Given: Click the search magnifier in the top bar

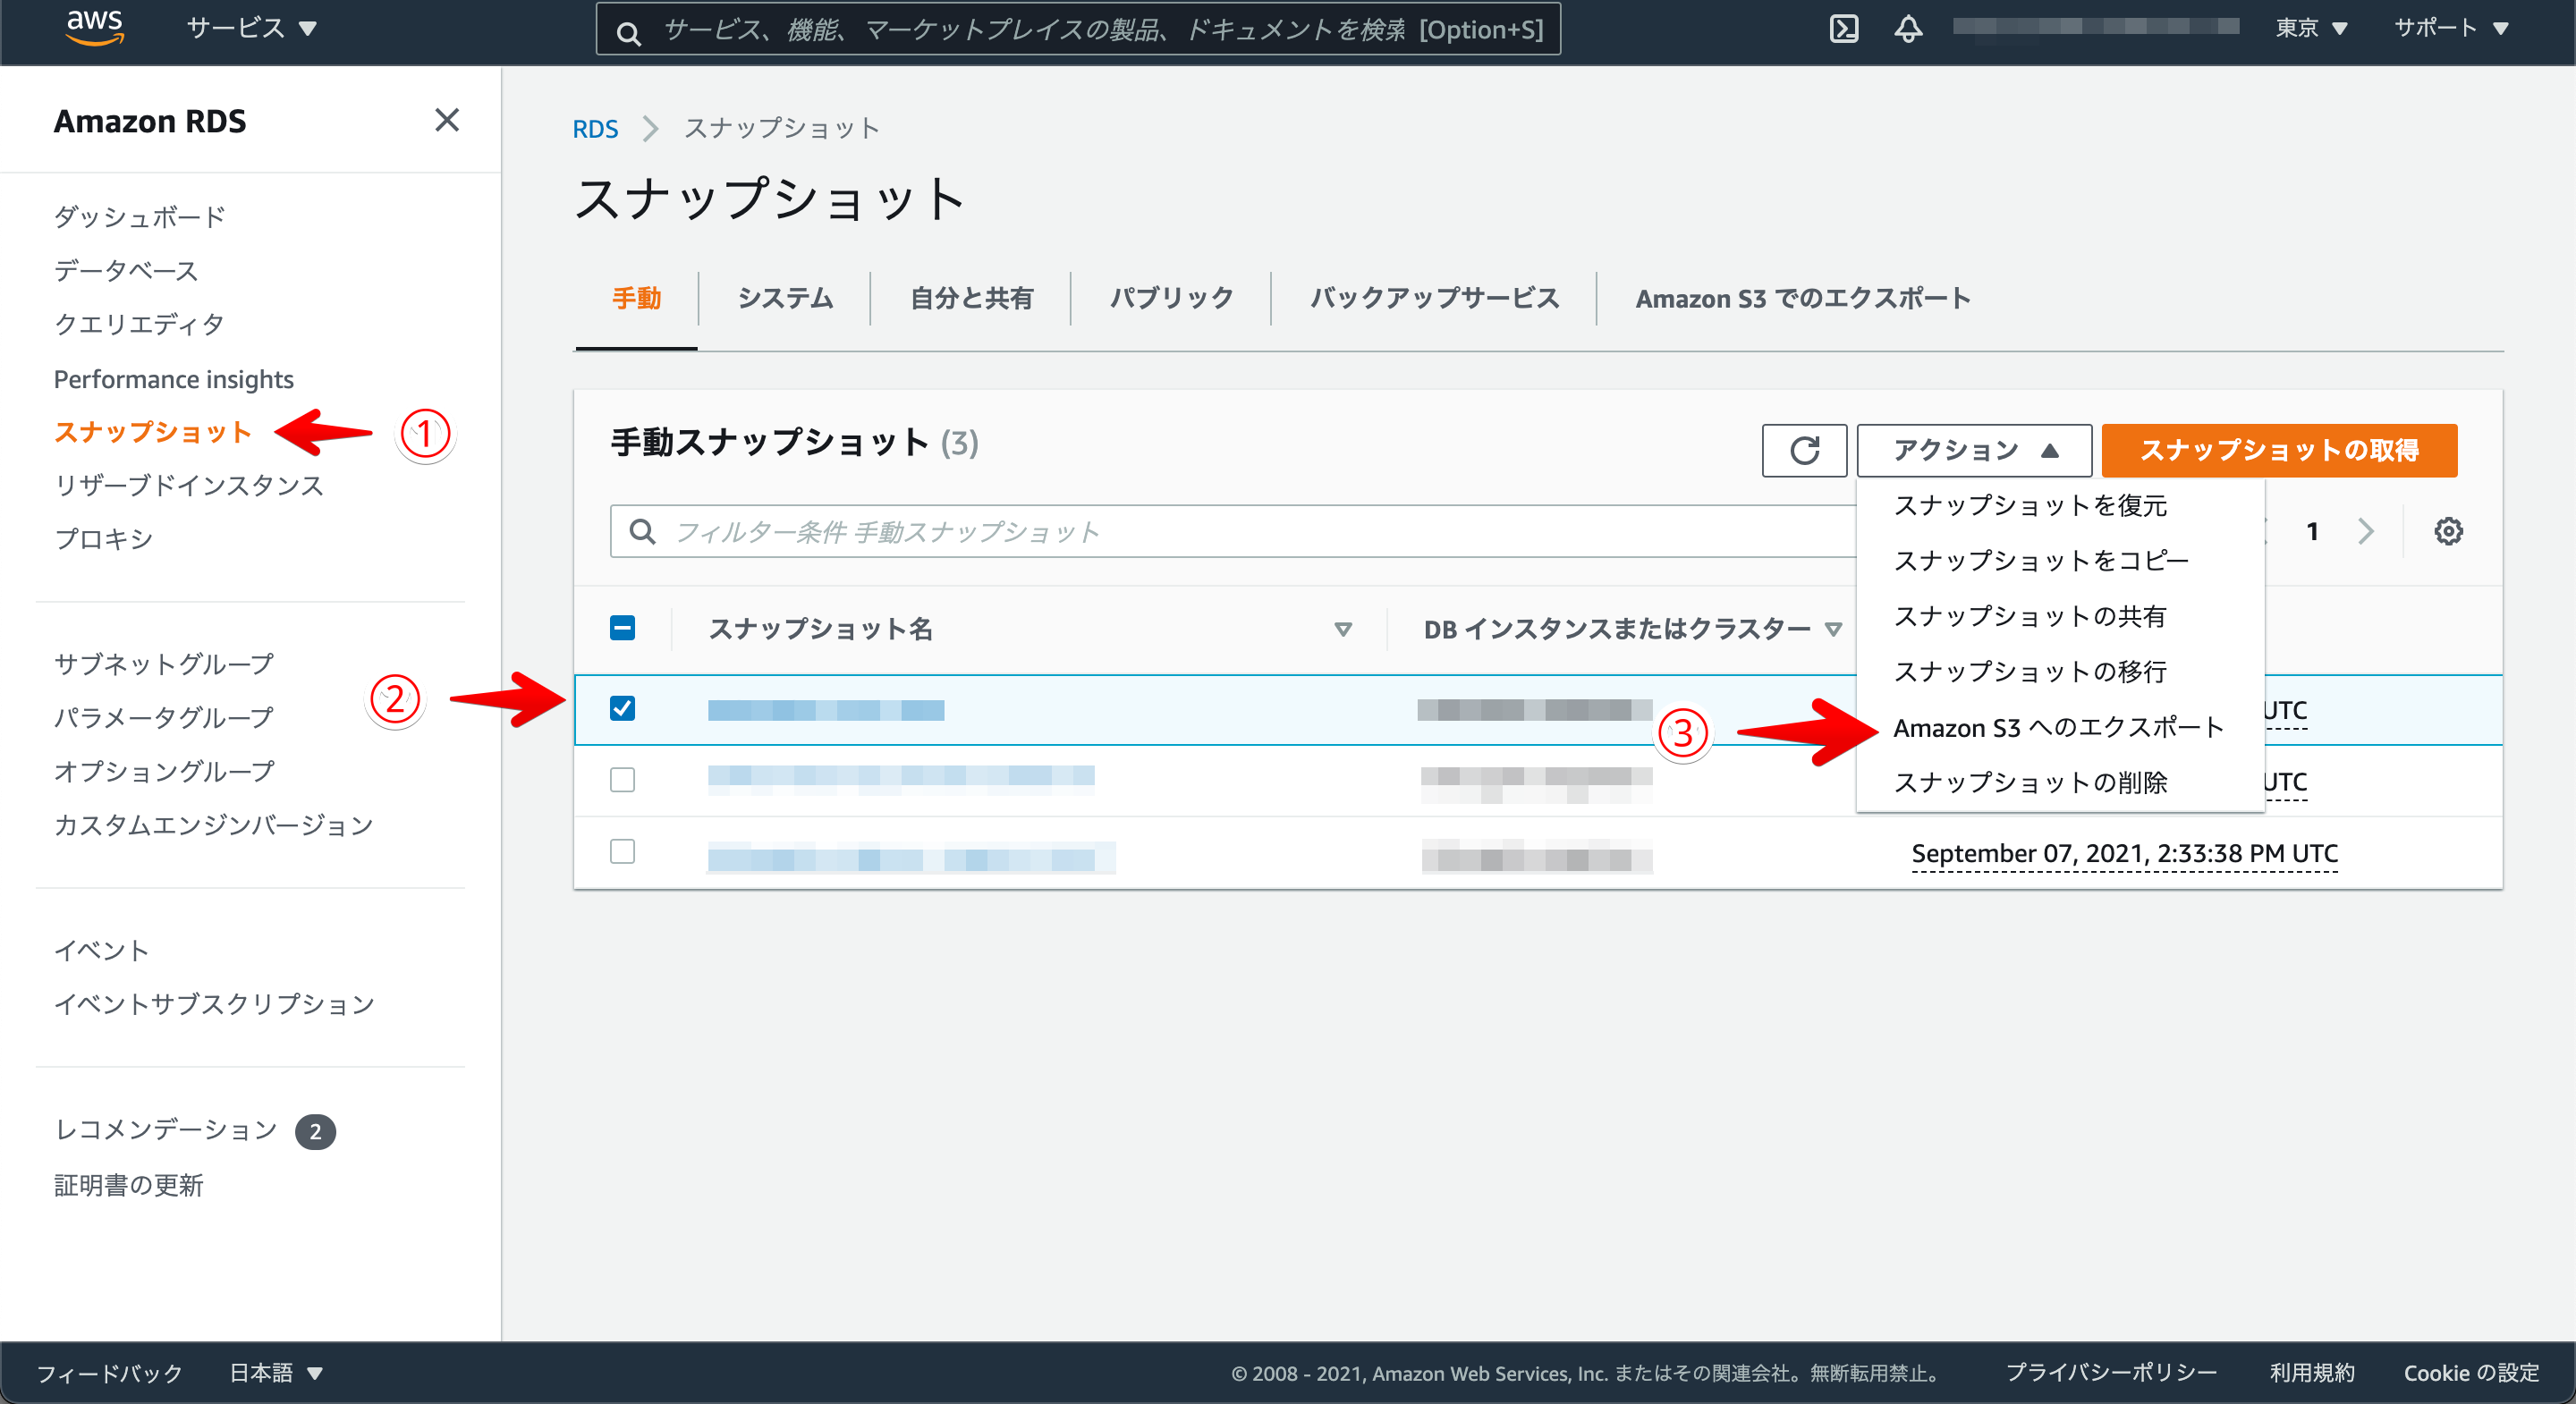Looking at the screenshot, I should click(628, 30).
